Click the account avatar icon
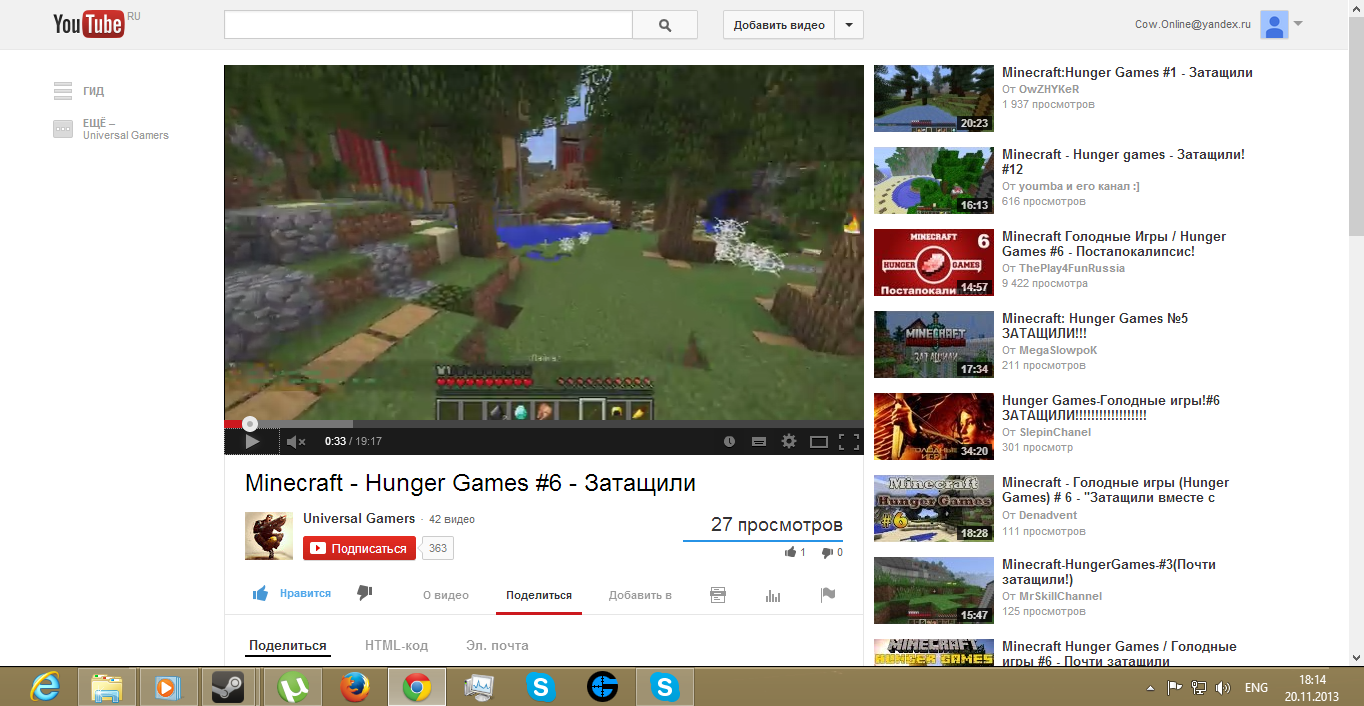 pos(1274,25)
